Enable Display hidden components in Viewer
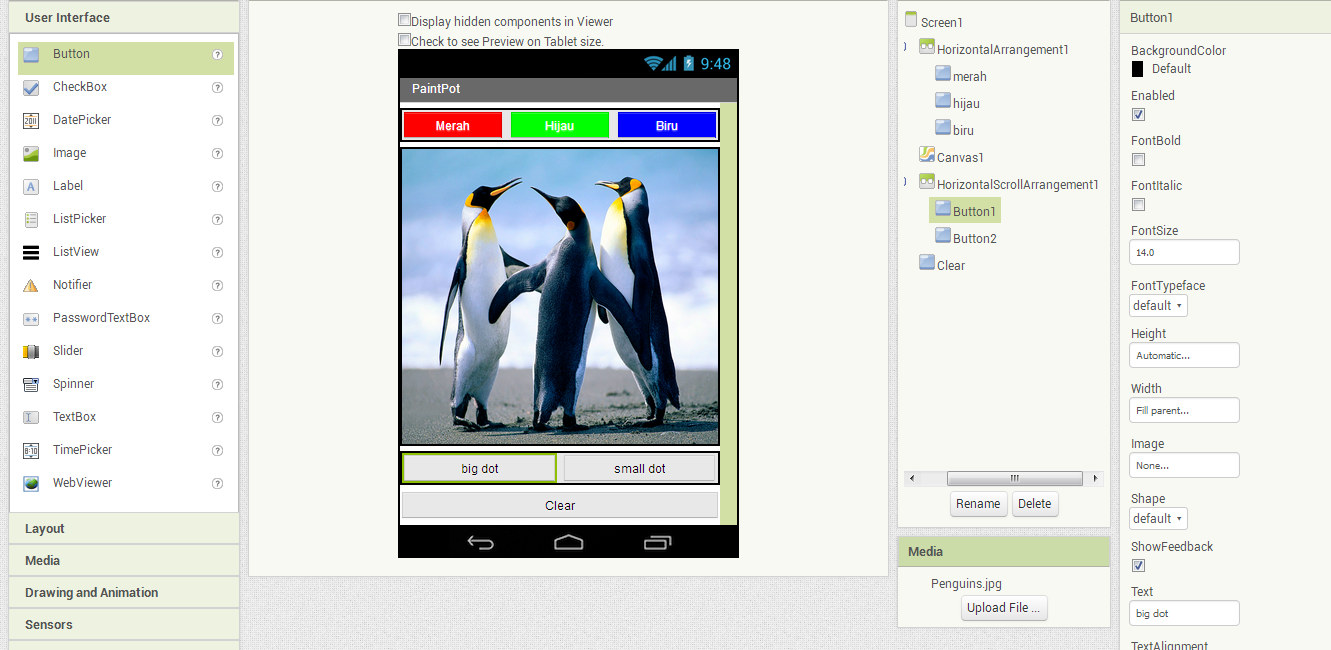This screenshot has width=1331, height=650. click(404, 19)
